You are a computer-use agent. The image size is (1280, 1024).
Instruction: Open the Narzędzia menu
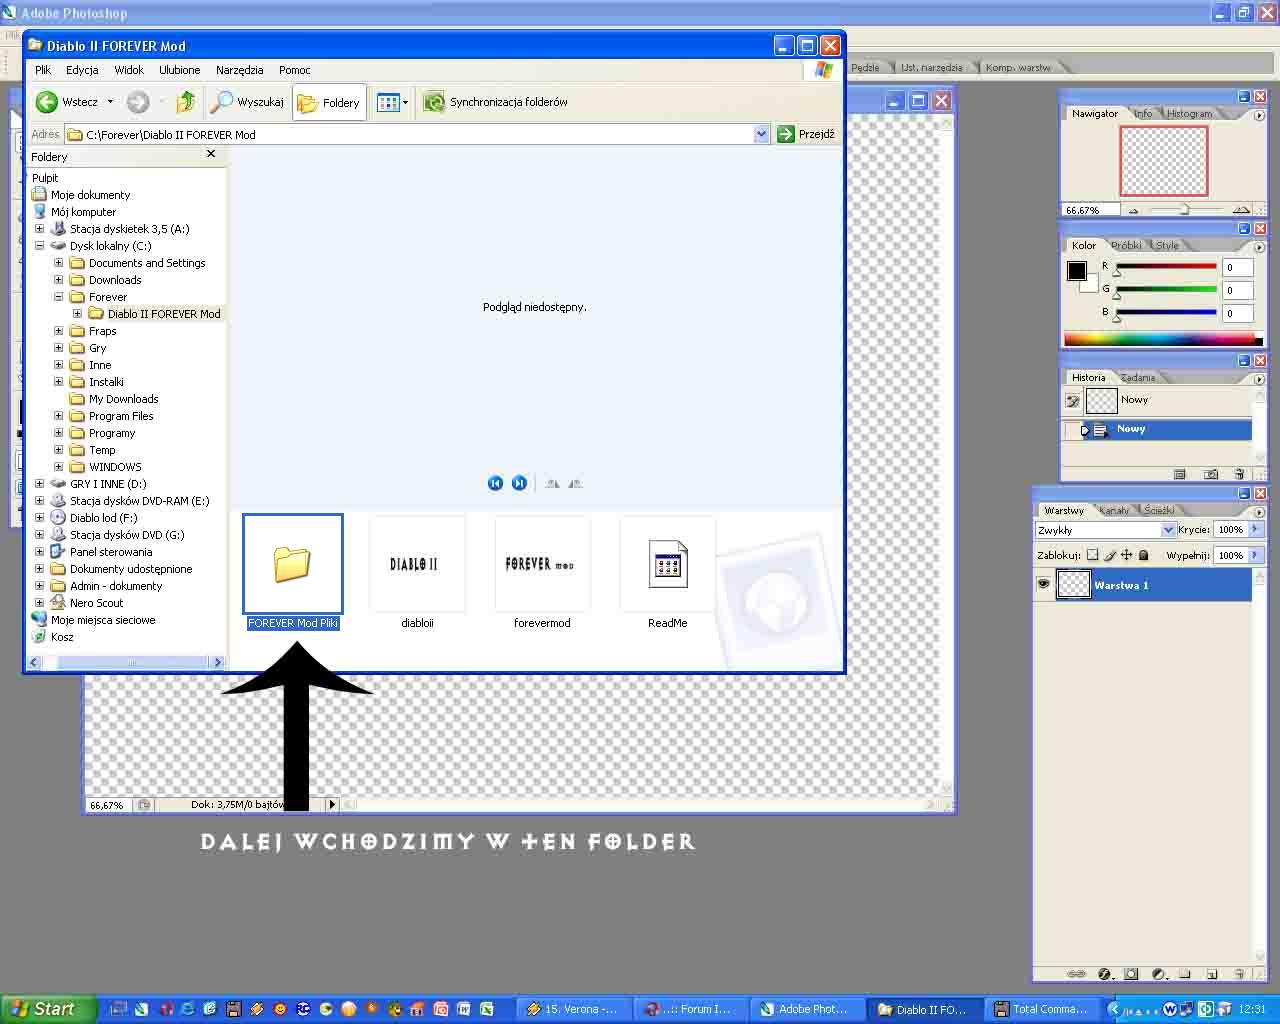[239, 70]
